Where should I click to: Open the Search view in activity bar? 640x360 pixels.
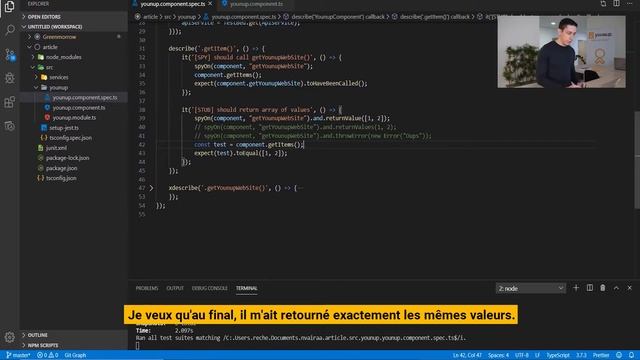(9, 30)
